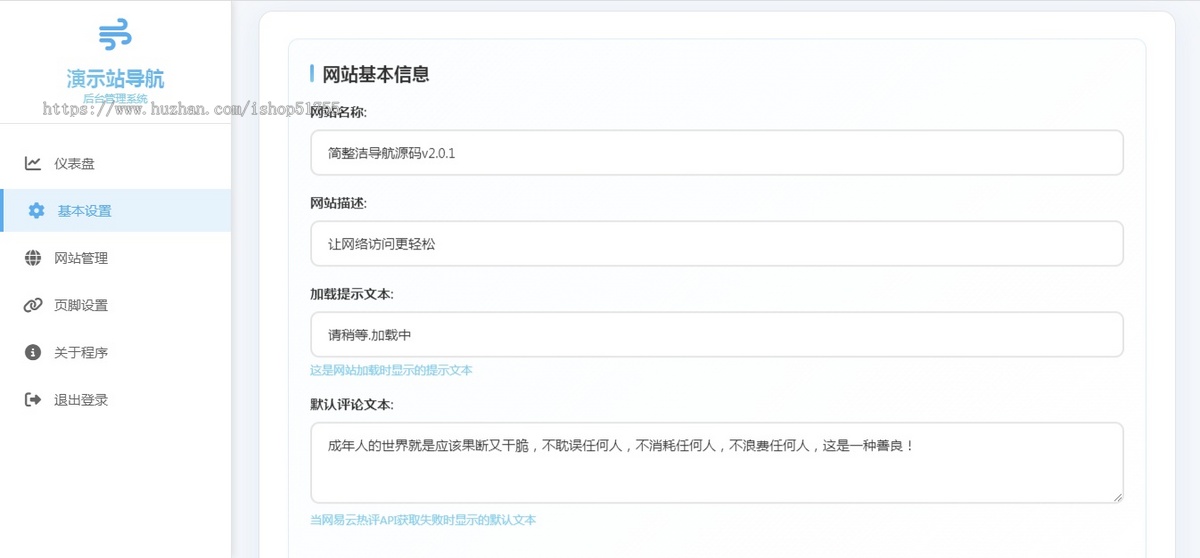Screen dimensions: 1200x558
Task: Click the 关于程序 info icon
Action: pyautogui.click(x=33, y=352)
